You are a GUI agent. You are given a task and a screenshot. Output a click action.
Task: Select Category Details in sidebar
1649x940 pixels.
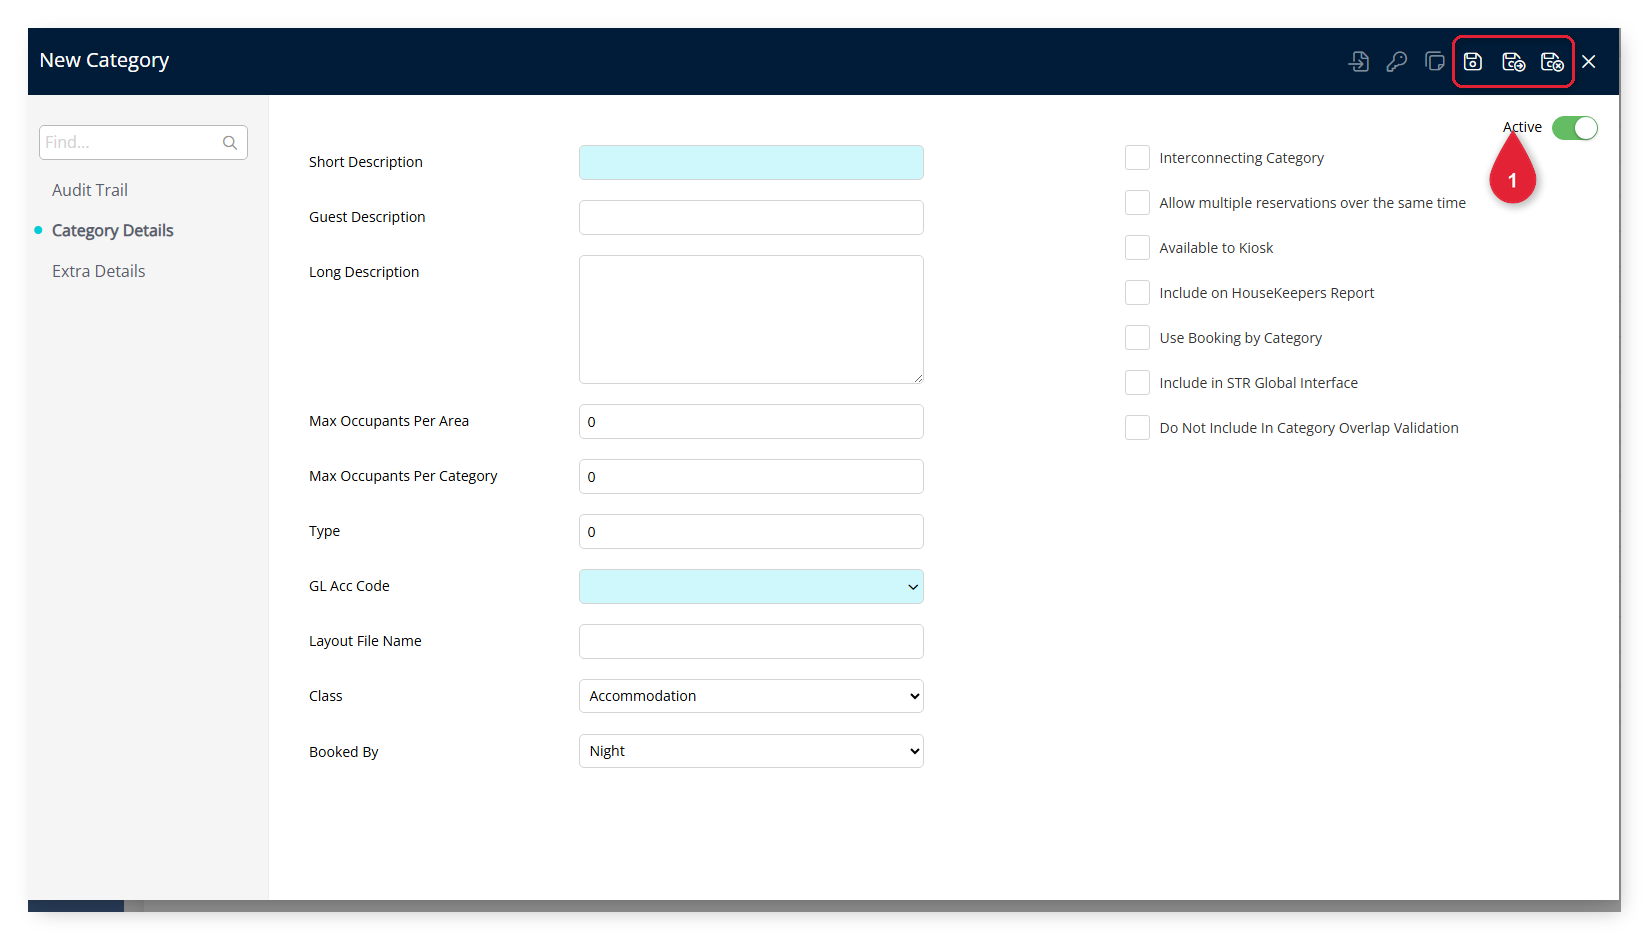tap(112, 231)
